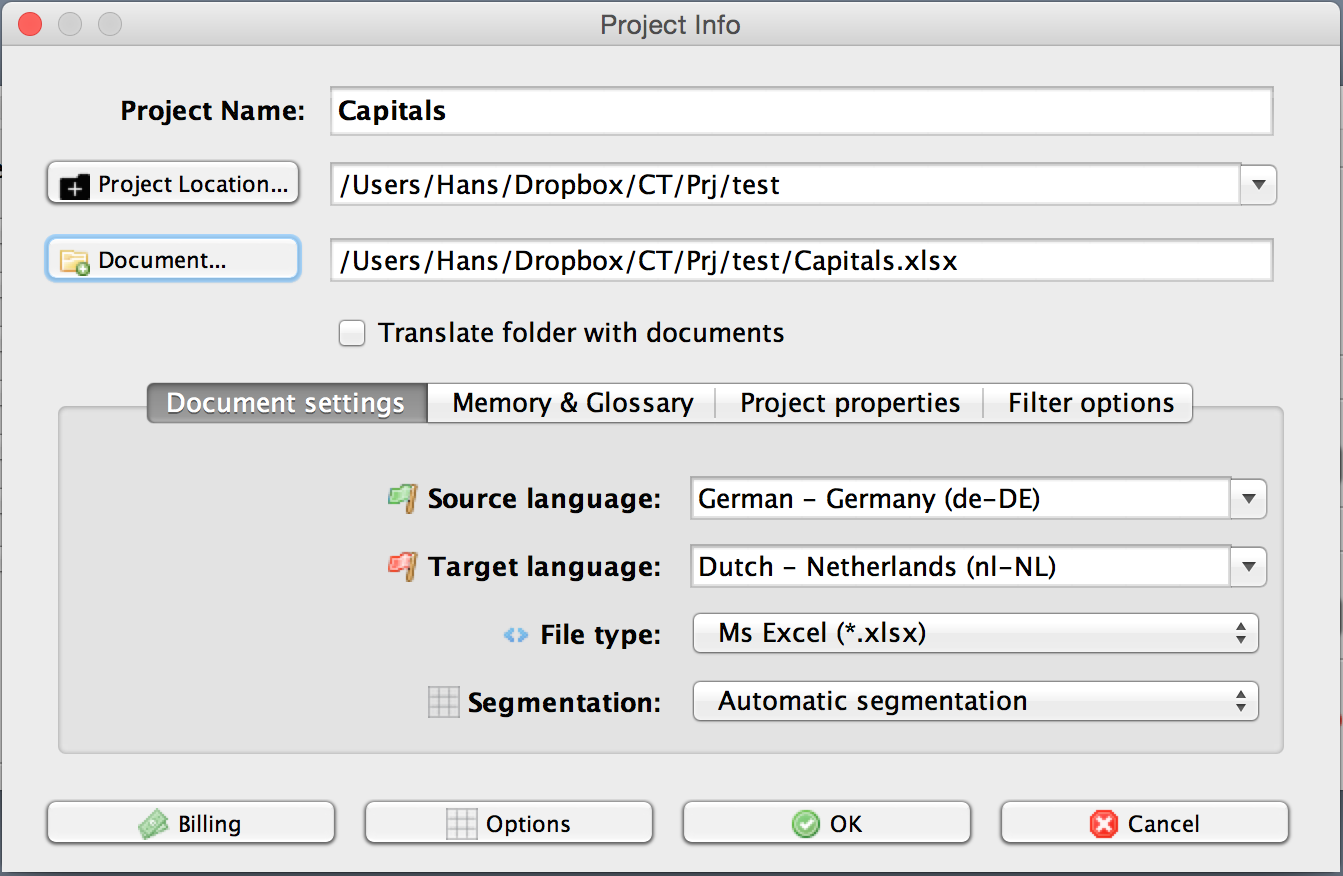Screen dimensions: 1343x876
Task: Click the red X Cancel icon
Action: coord(1103,824)
